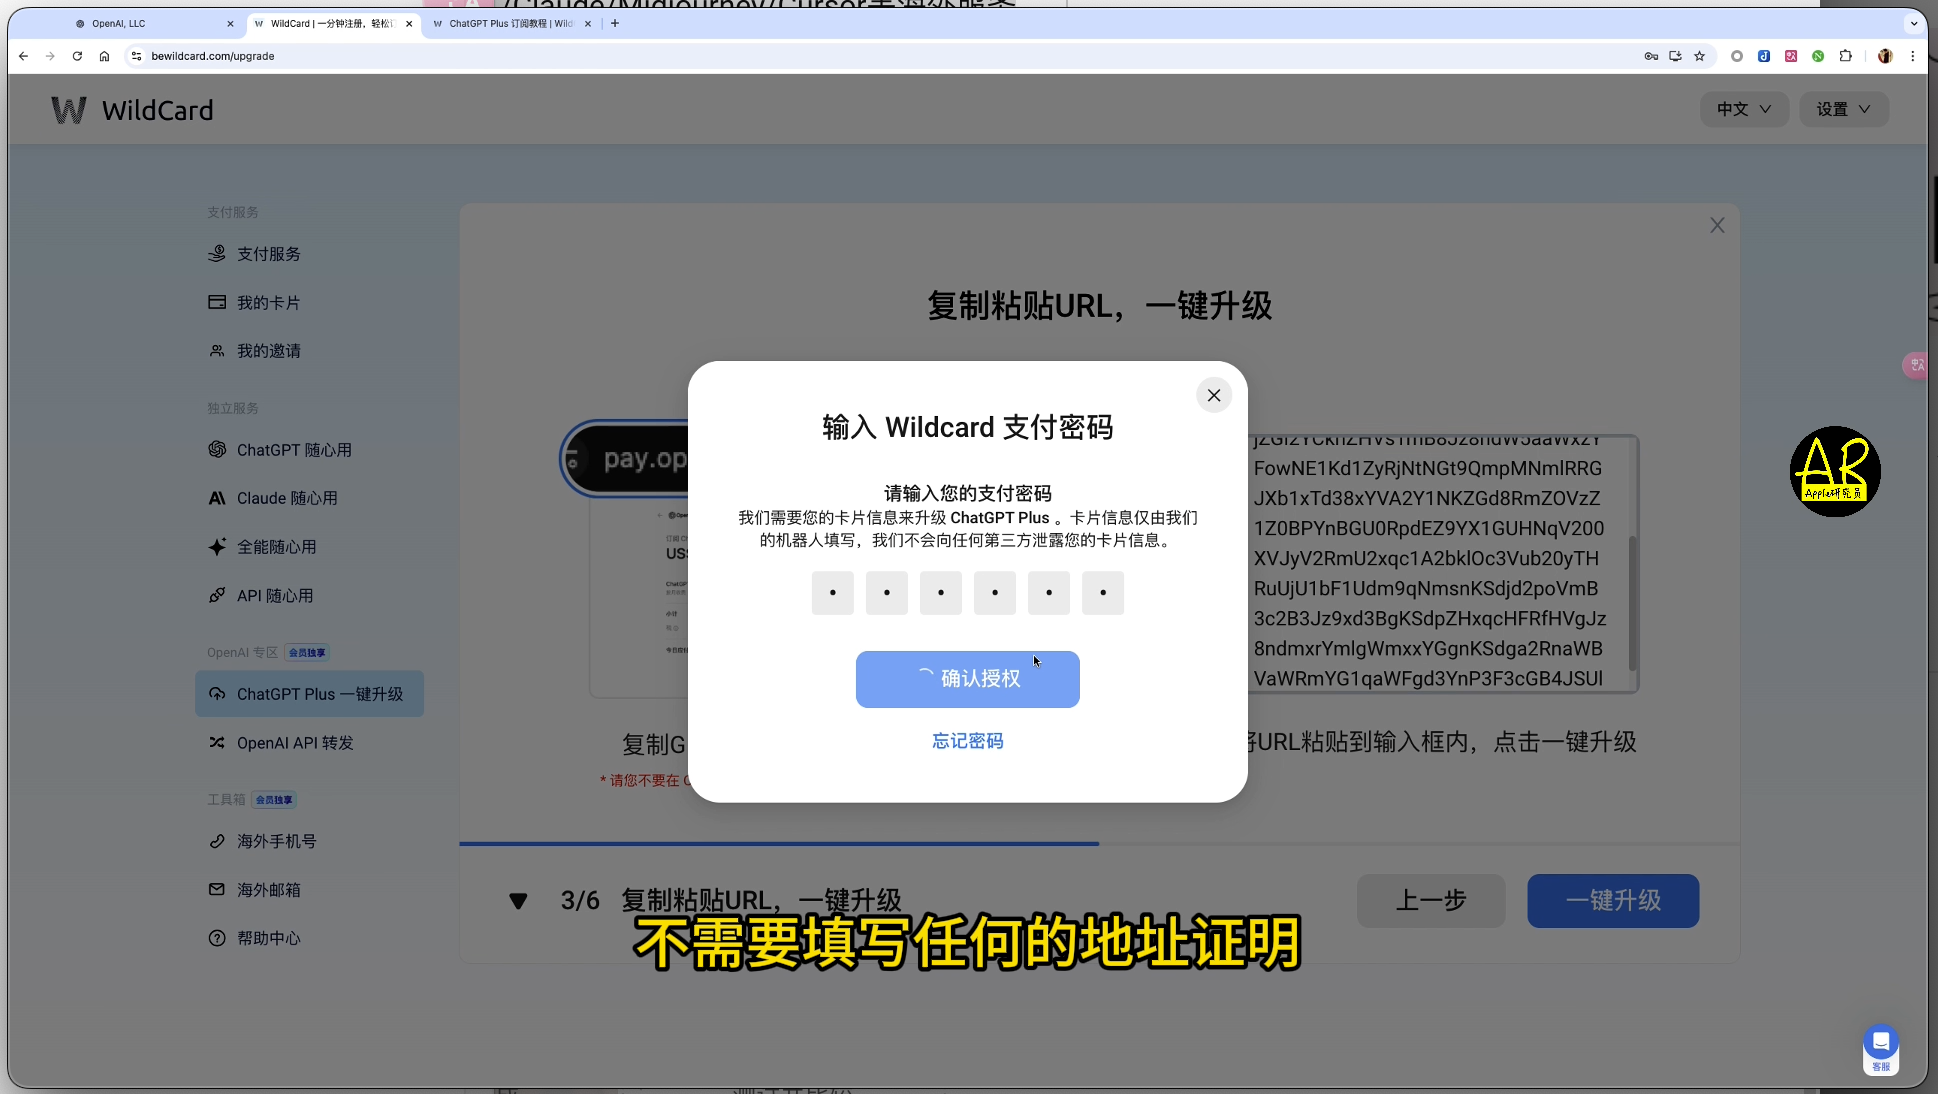This screenshot has width=1938, height=1094.
Task: Click the 海外邮箱 envelope icon
Action: 216,889
